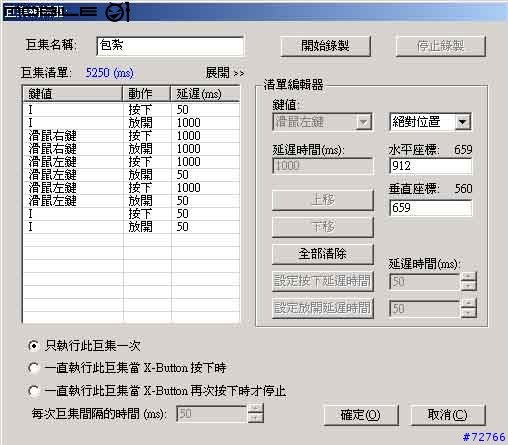Select the first 滑鼠左鍵 按下 1000 row
Image resolution: width=508 pixels, height=445 pixels.
point(131,162)
